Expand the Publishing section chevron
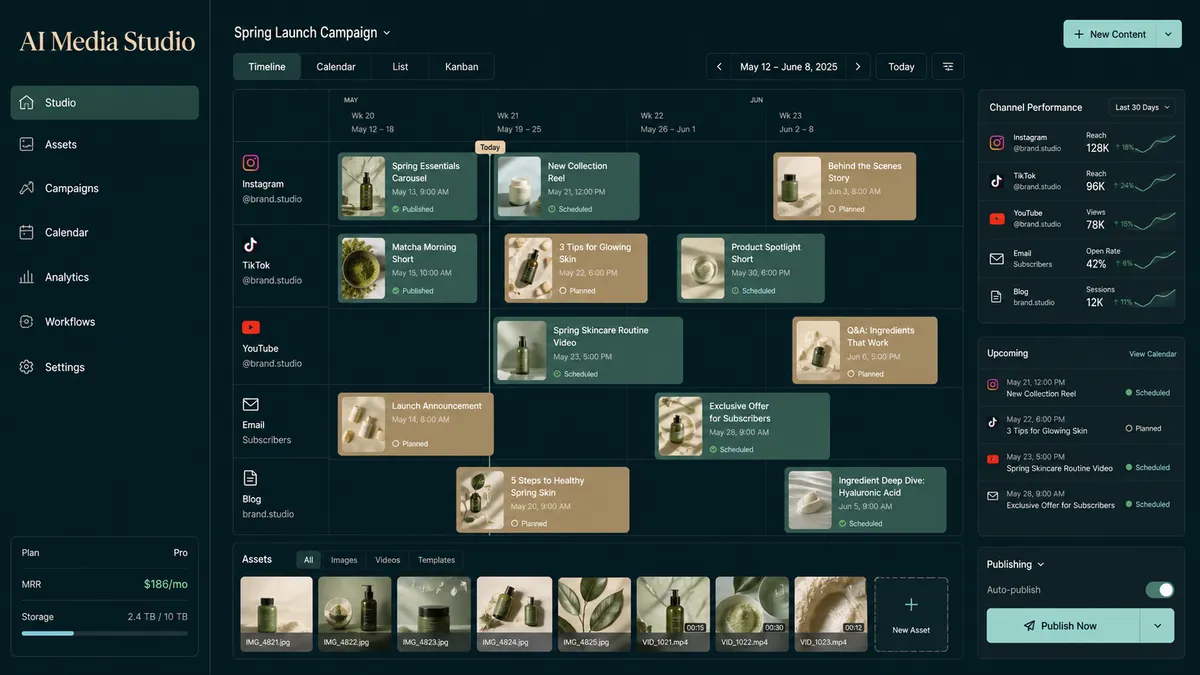The height and width of the screenshot is (675, 1200). tap(1041, 565)
